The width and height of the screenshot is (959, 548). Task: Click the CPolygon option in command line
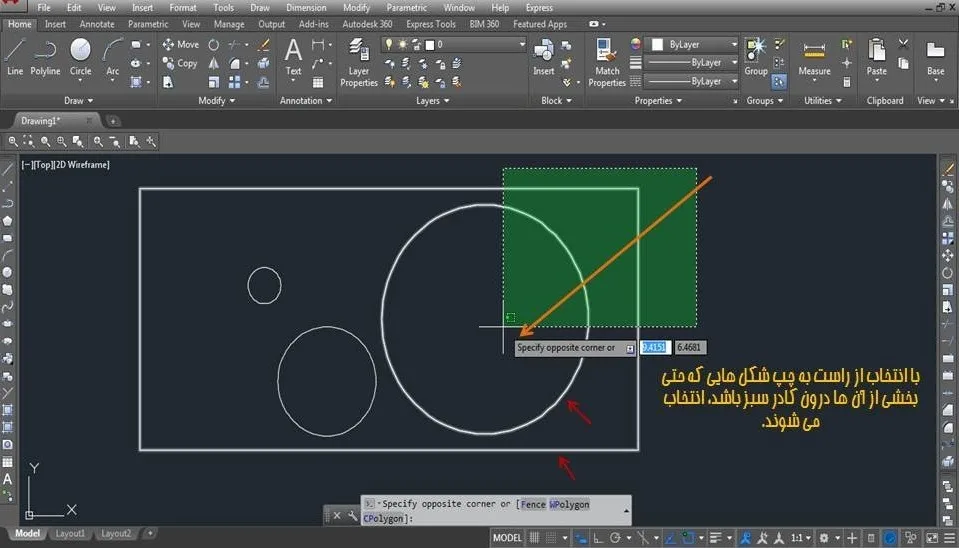[383, 519]
